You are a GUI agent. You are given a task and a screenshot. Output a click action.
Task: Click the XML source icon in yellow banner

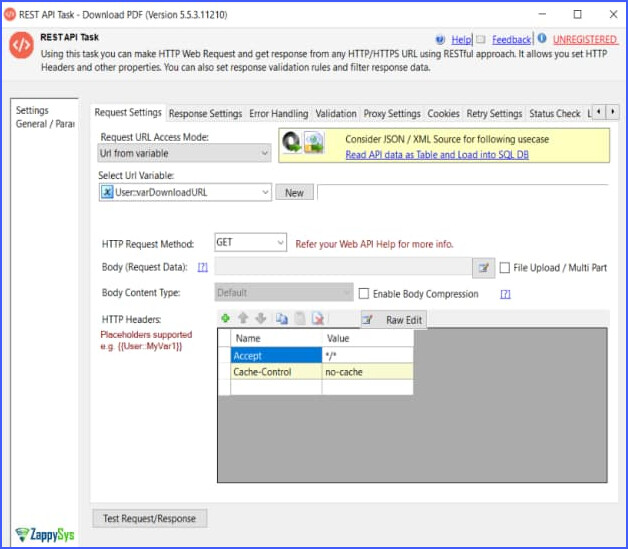[x=314, y=143]
